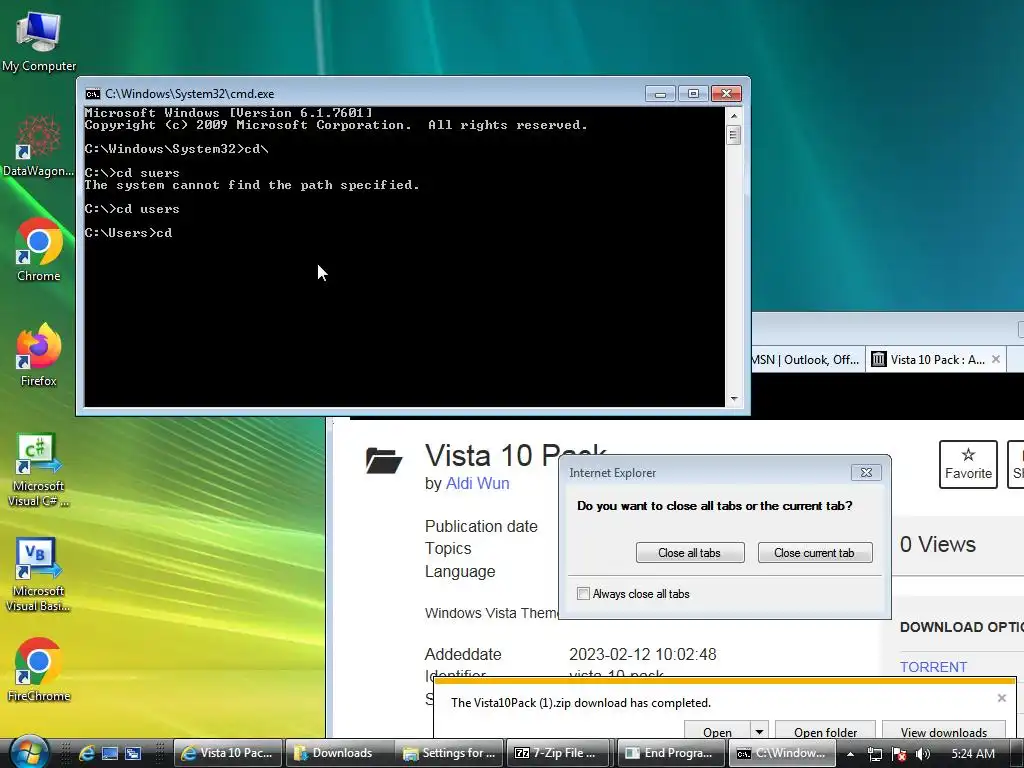Click Addeddate value 2023-02-12 10:02:48
The width and height of the screenshot is (1024, 768).
pos(643,654)
